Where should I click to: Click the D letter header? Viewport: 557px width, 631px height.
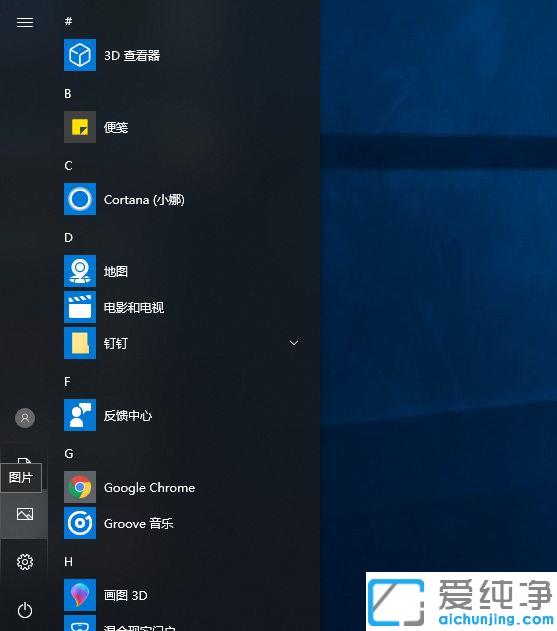point(68,237)
